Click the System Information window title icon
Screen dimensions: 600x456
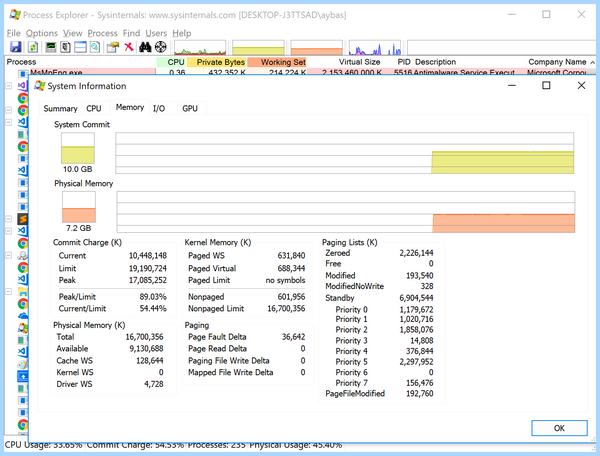(39, 86)
